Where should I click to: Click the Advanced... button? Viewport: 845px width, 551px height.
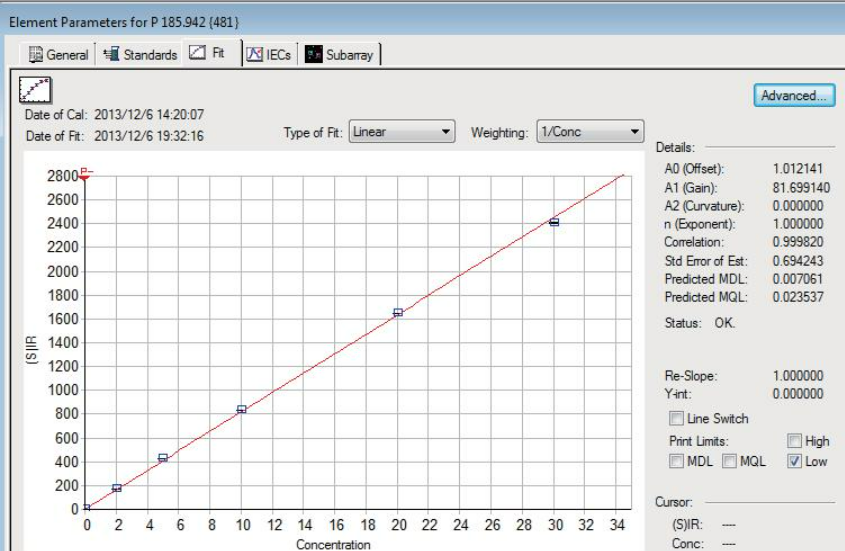pyautogui.click(x=793, y=95)
